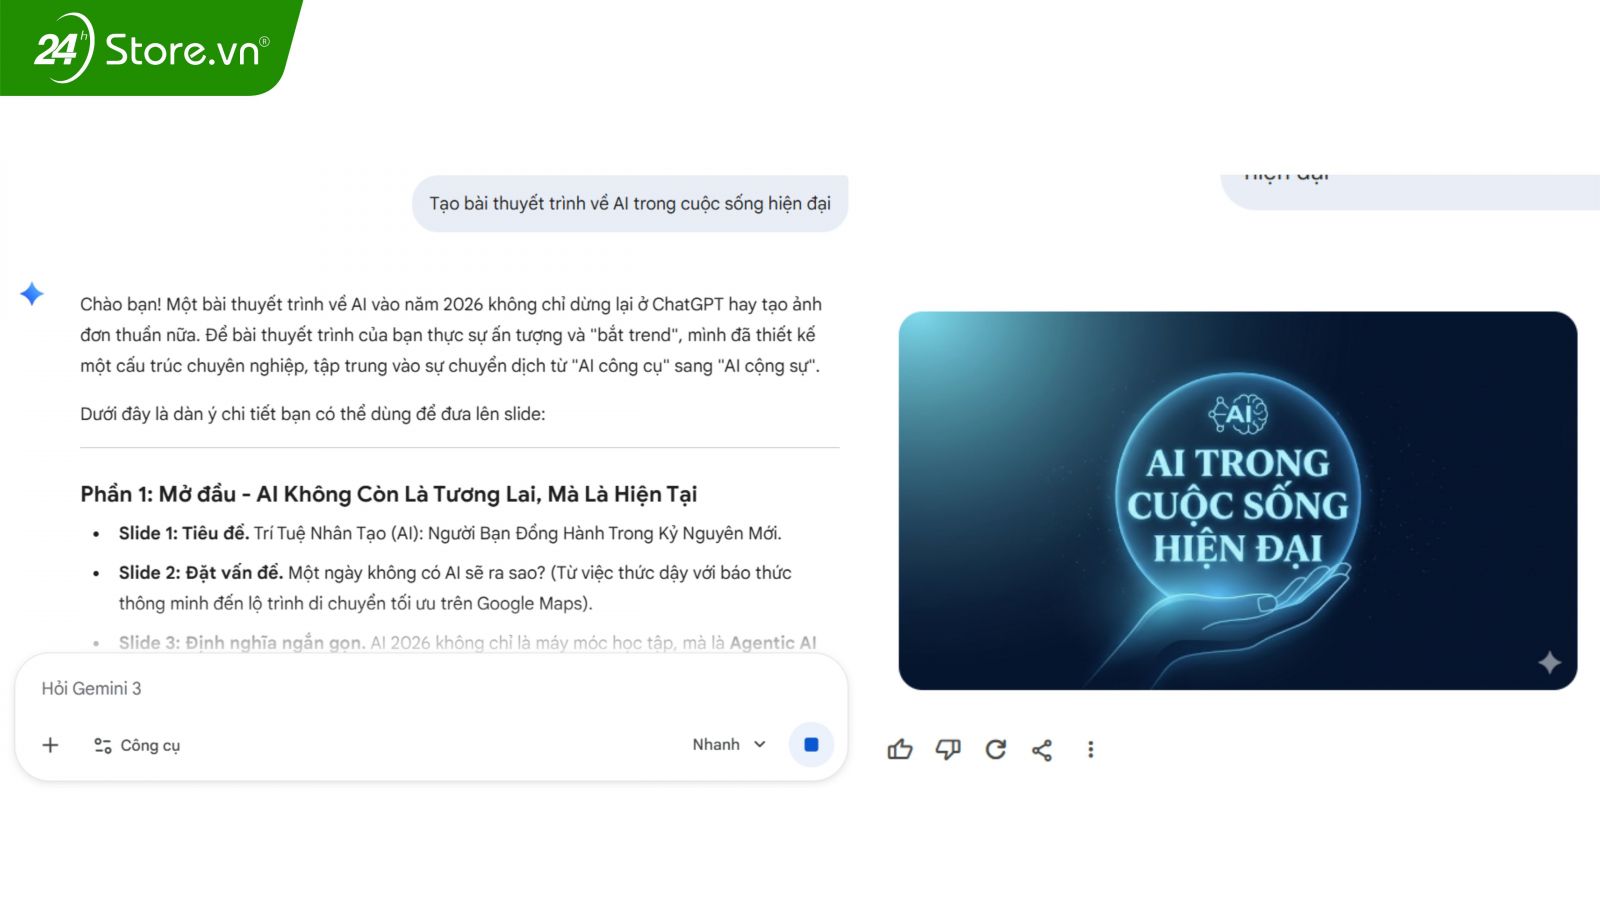
Task: Click the Phần 1: Mở đầu heading
Action: click(388, 494)
